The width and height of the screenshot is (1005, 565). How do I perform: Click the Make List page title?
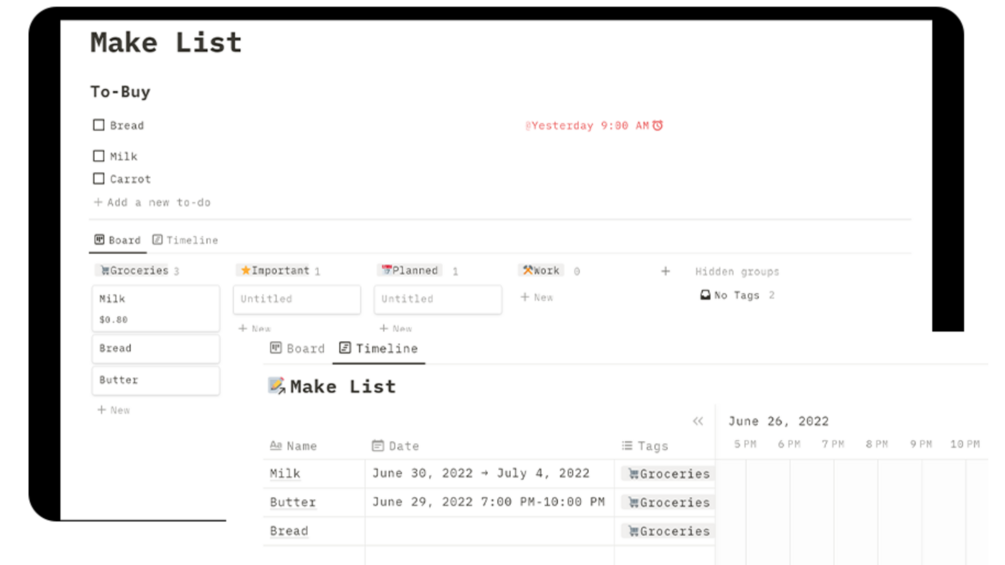[x=166, y=42]
